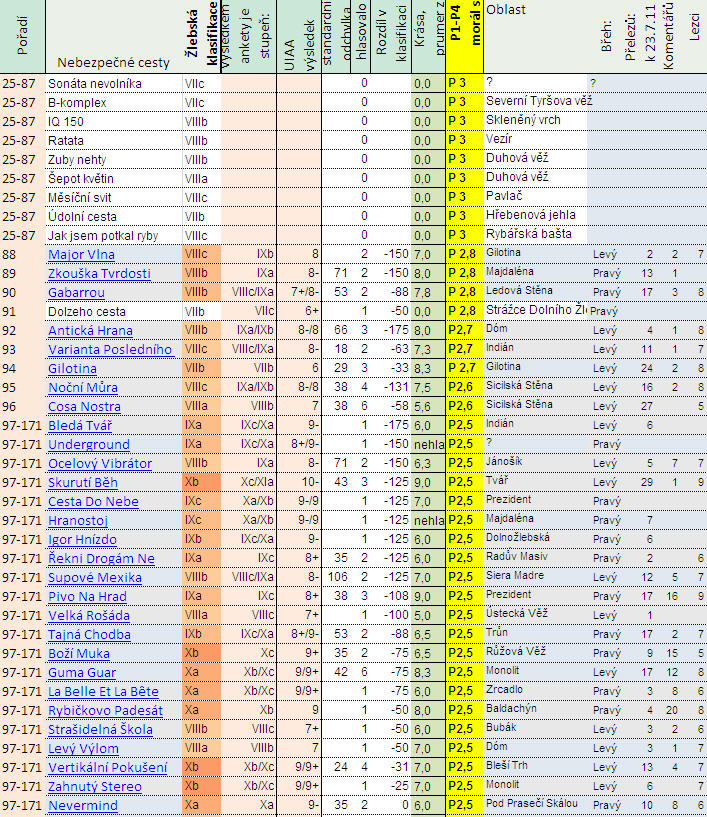Open the Gabarrou route link
The width and height of the screenshot is (707, 817).
click(x=76, y=292)
